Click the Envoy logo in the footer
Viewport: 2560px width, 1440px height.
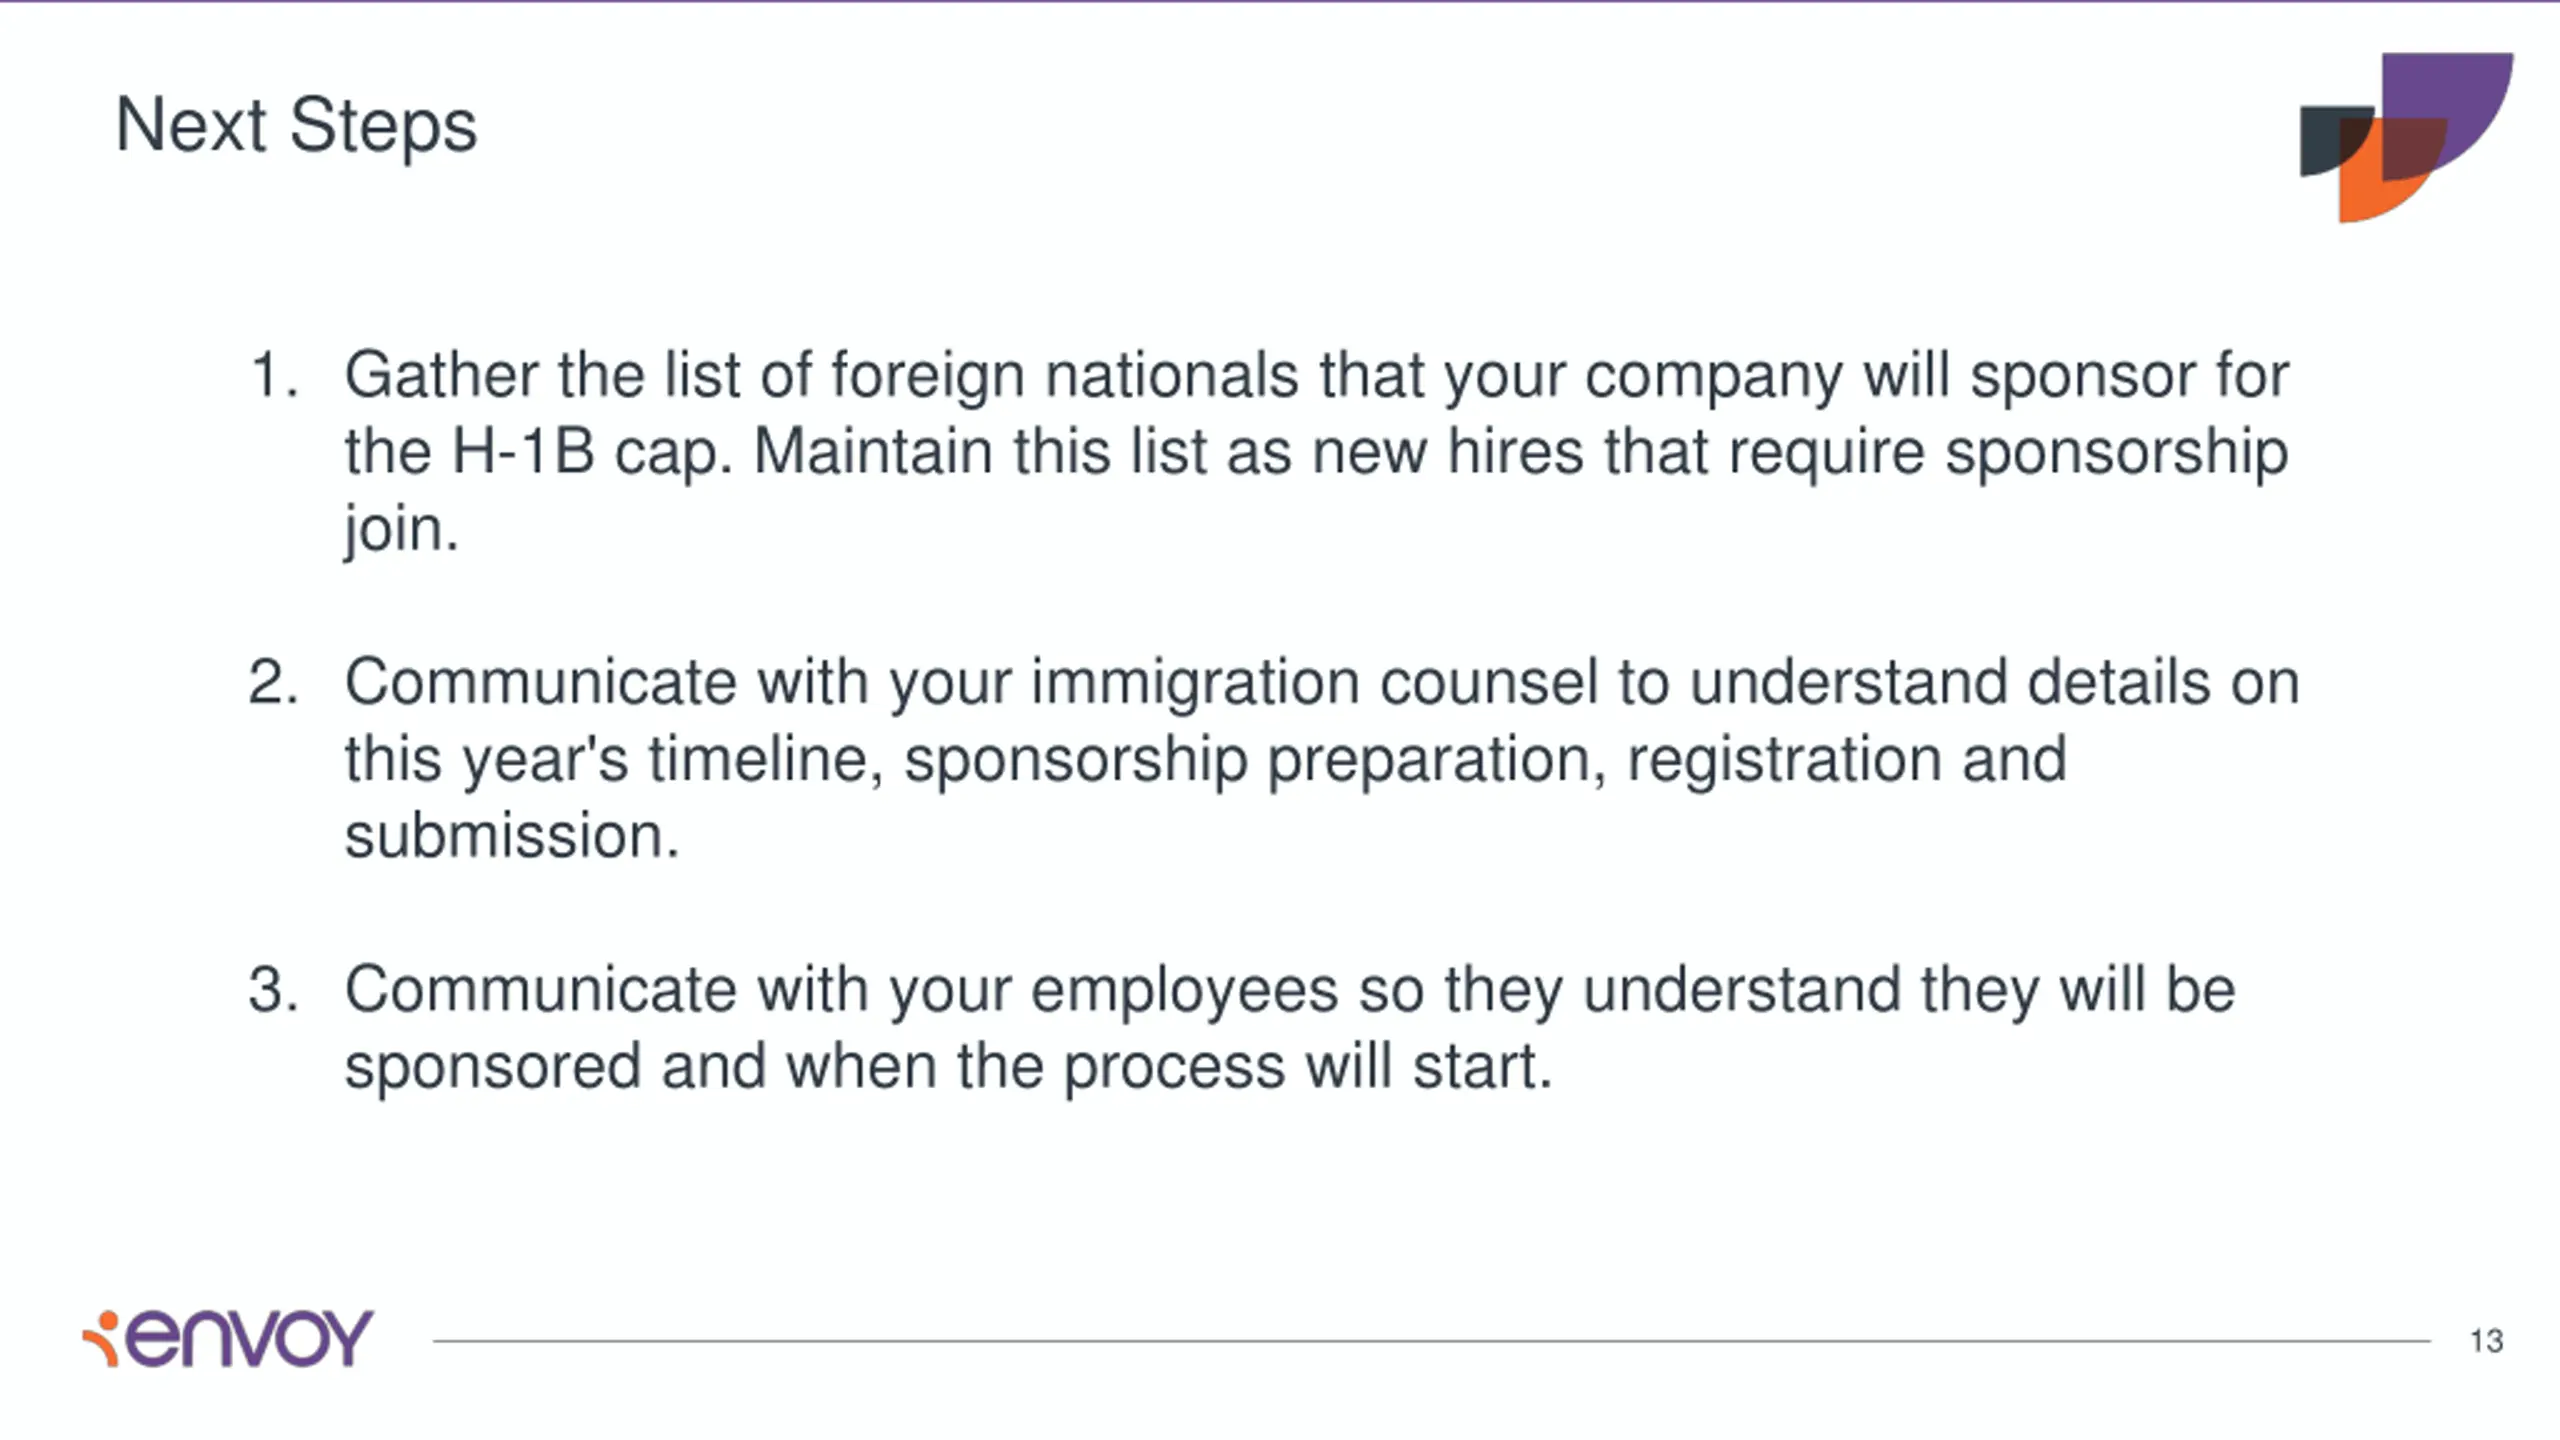click(x=227, y=1338)
